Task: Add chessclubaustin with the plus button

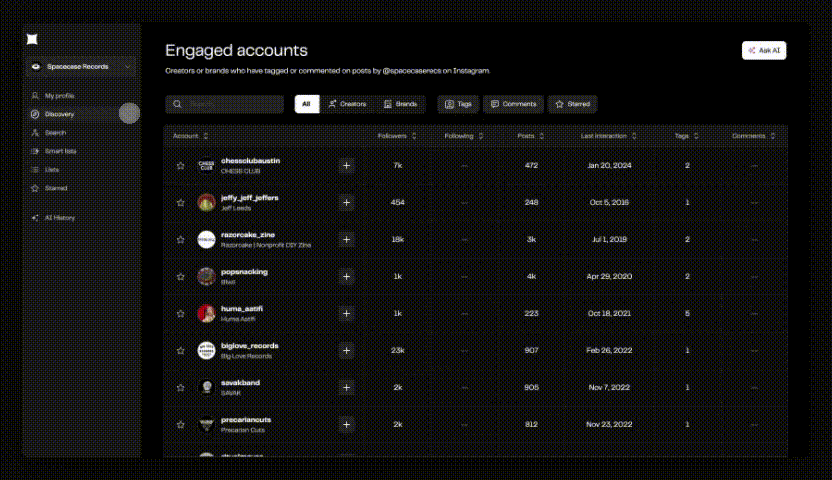Action: 346,165
